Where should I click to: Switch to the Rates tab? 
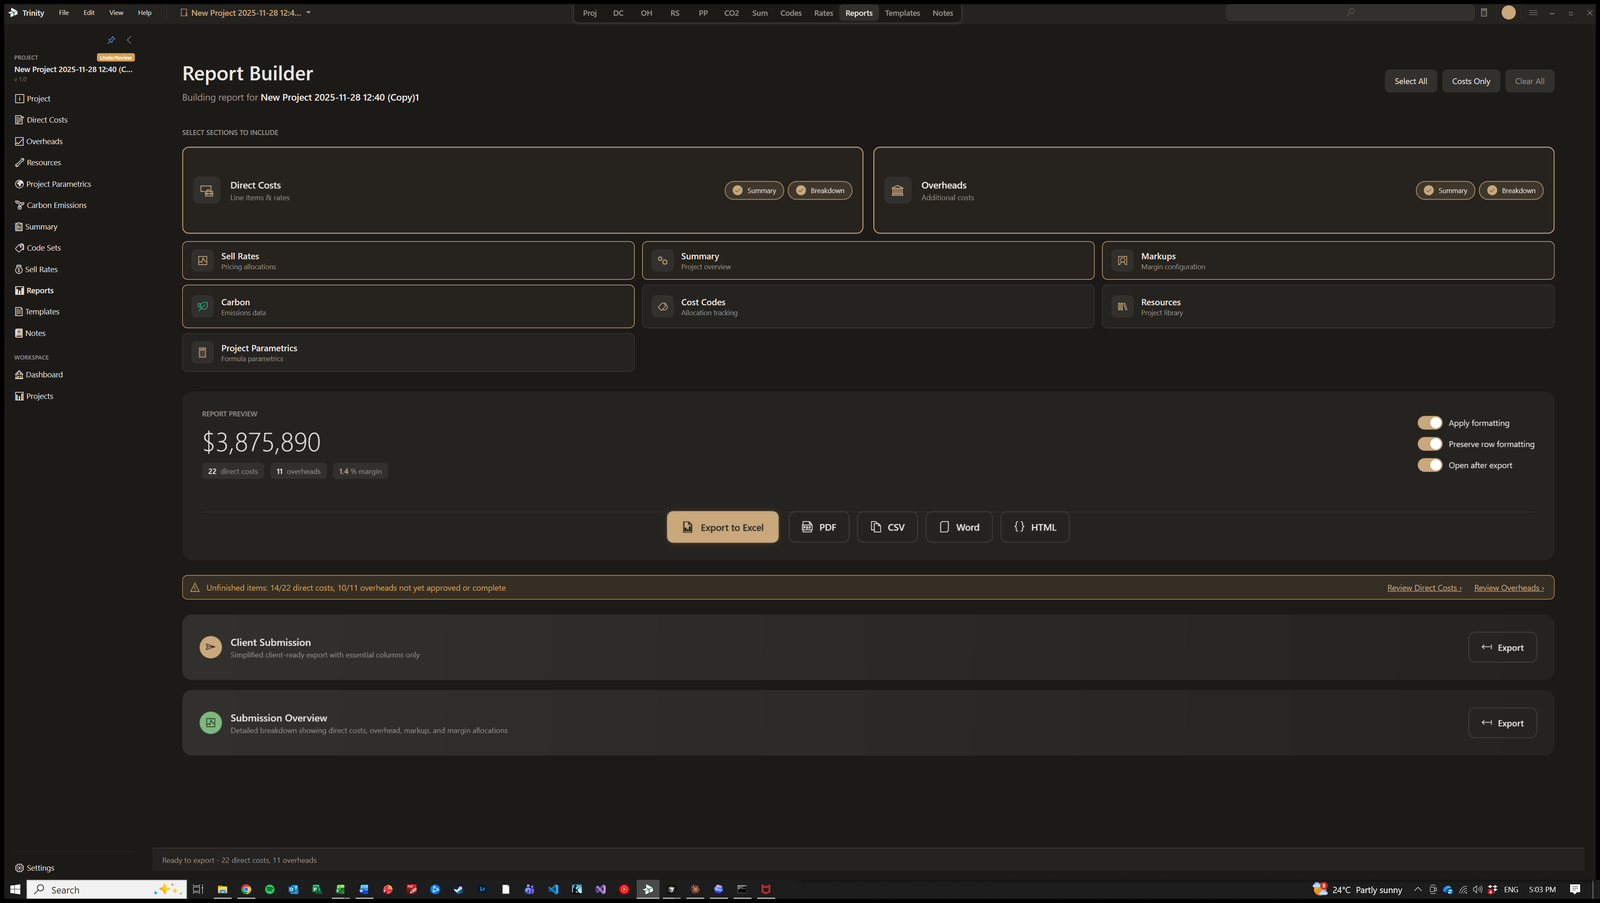coord(824,13)
